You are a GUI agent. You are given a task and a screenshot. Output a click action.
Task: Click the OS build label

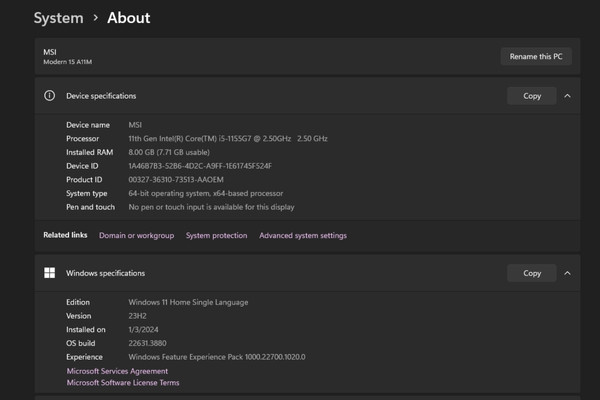click(80, 343)
